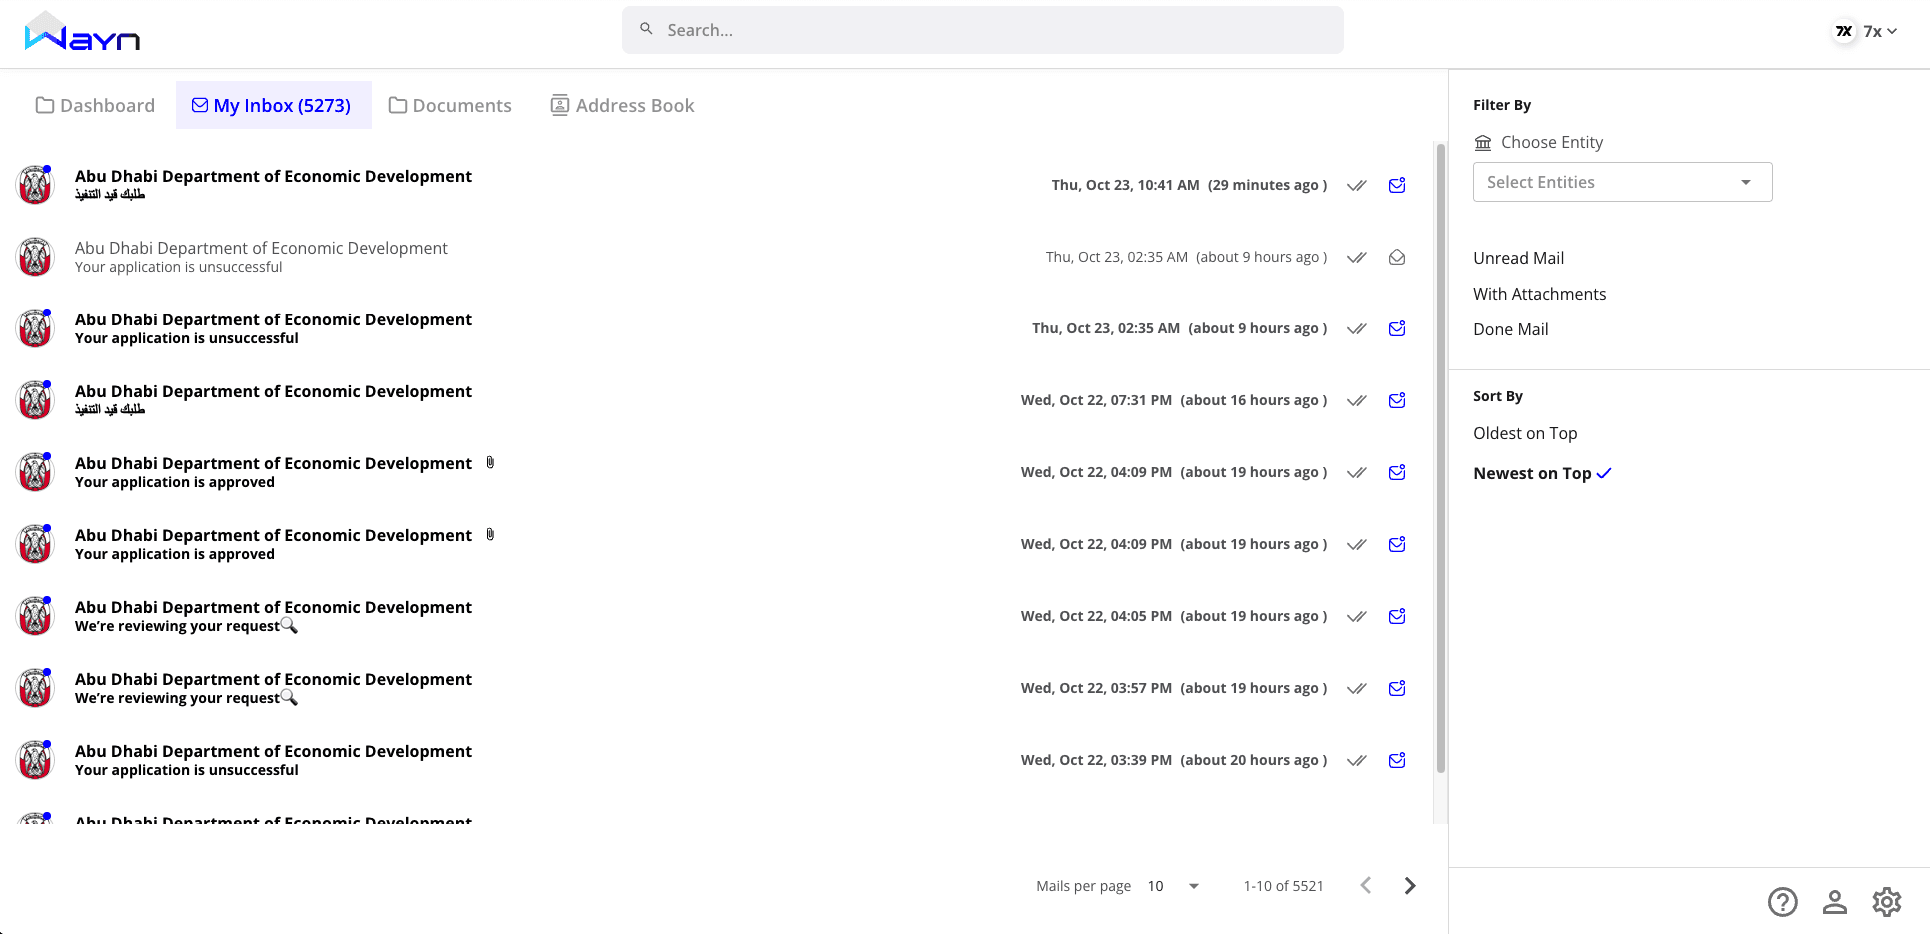Open the user profile icon
Screen dimensions: 1930x934
pos(1834,902)
